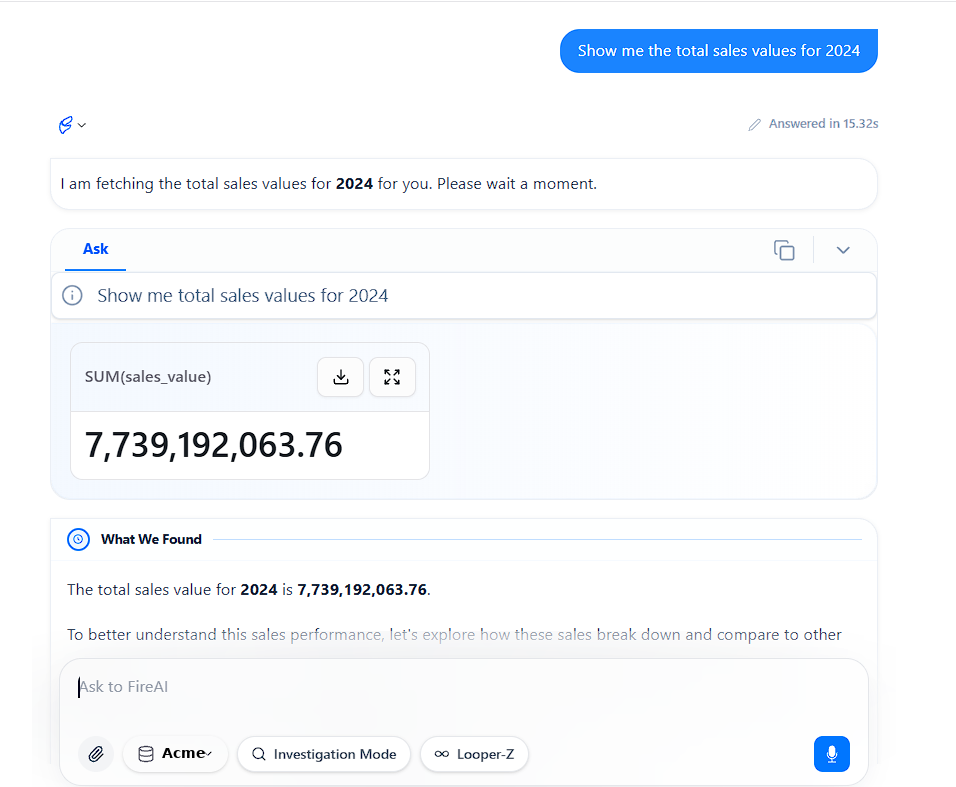
Task: Start voice input with the microphone button
Action: [x=832, y=754]
